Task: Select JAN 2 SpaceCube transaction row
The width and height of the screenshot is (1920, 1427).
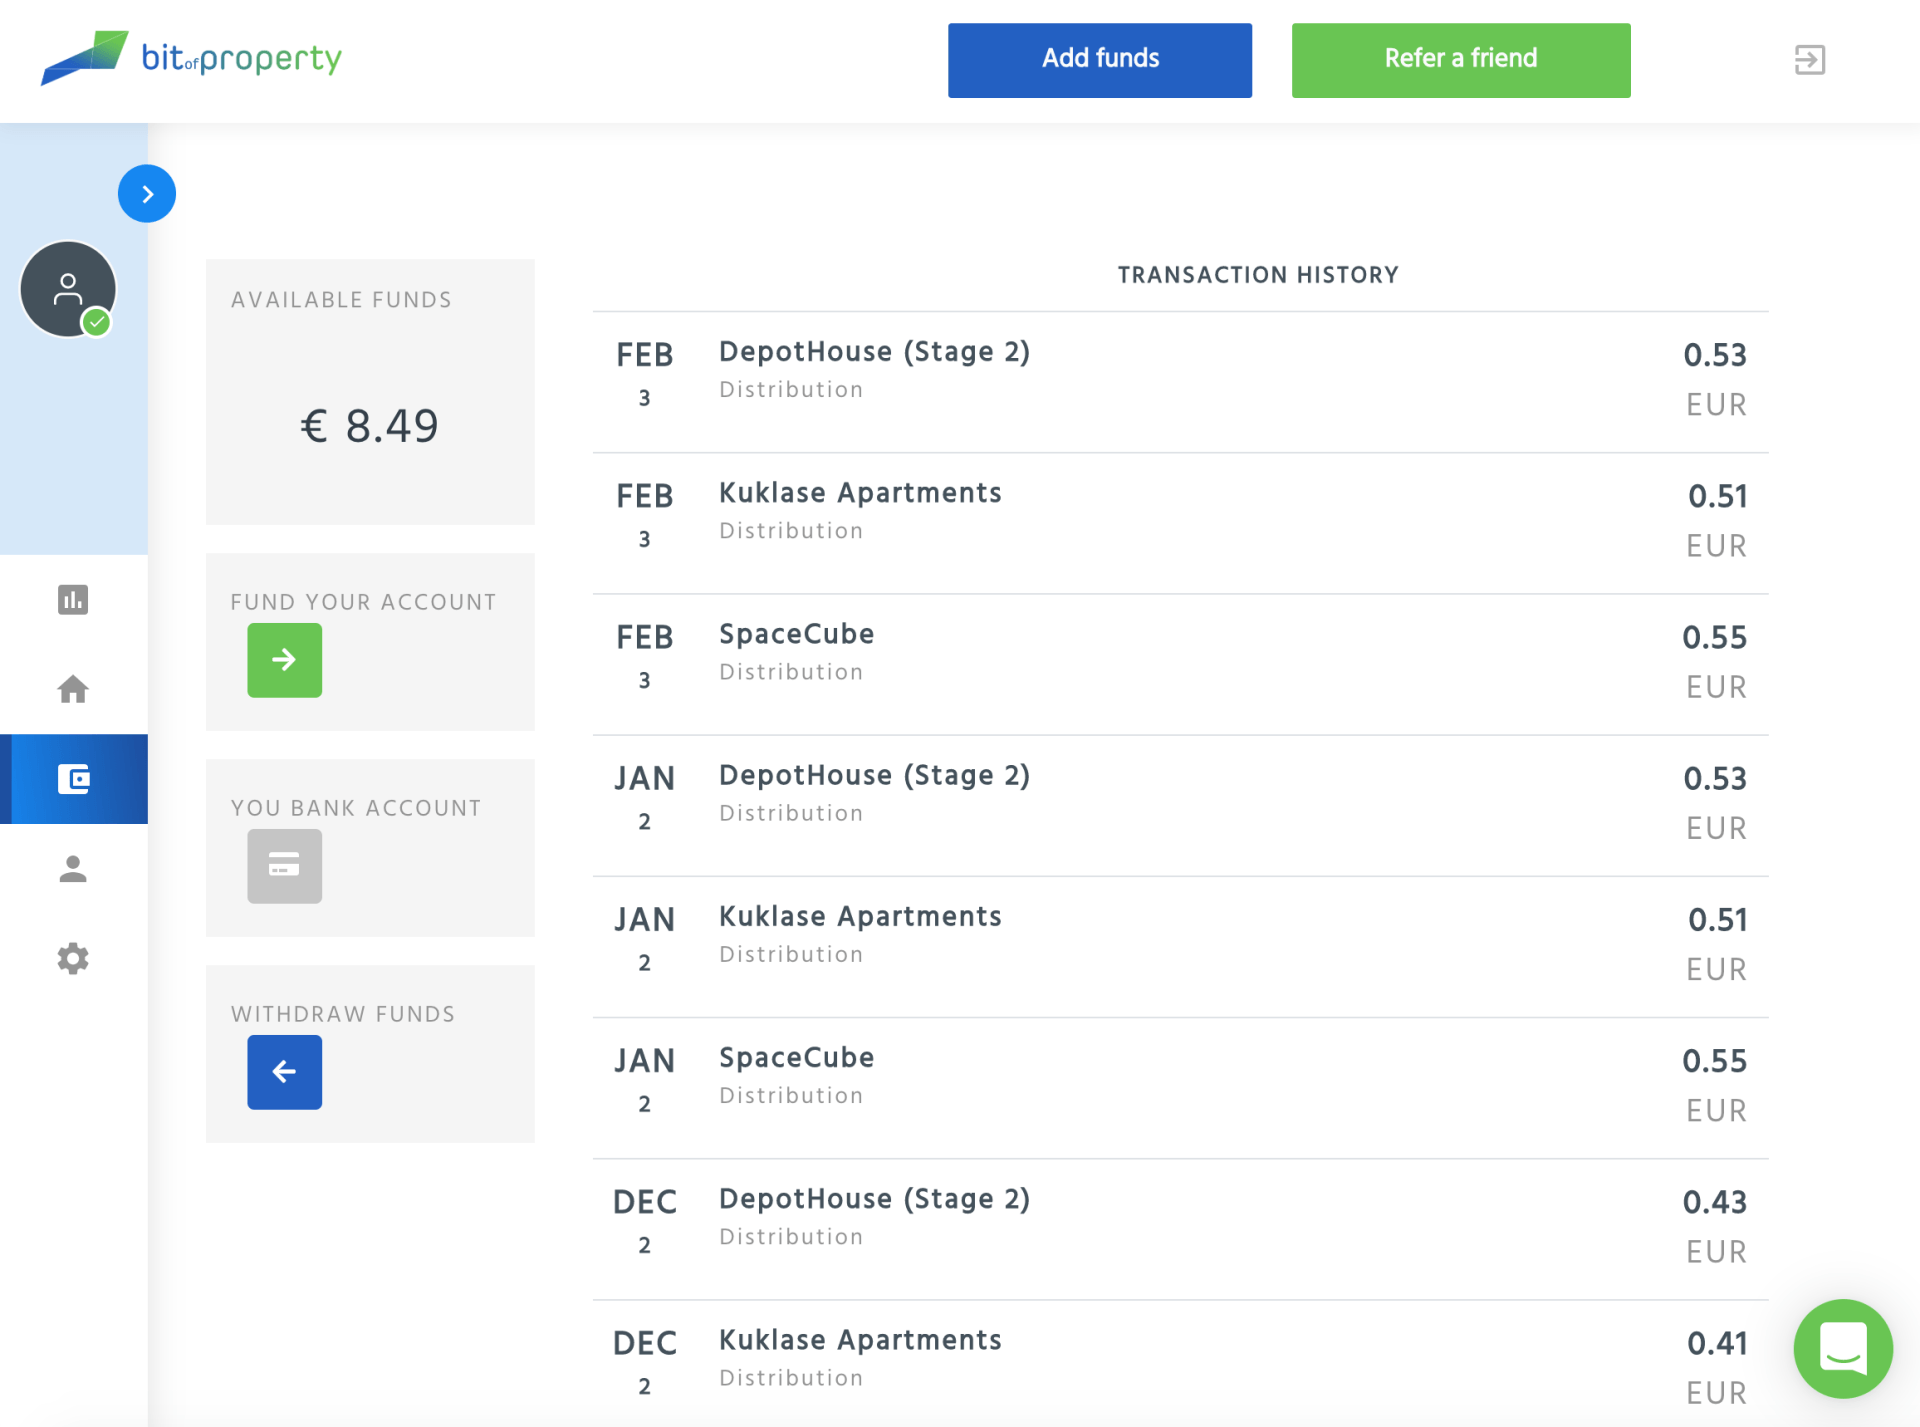Action: [1180, 1087]
